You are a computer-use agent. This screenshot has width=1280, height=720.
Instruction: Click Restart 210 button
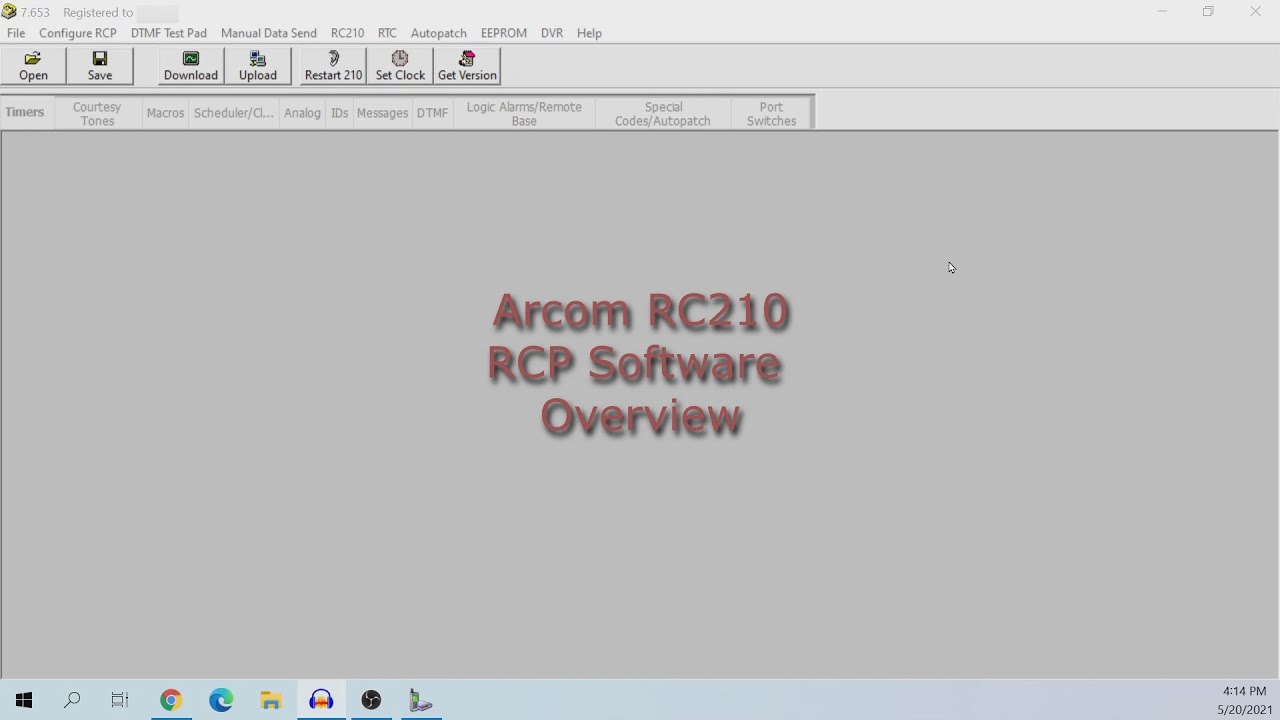(333, 66)
